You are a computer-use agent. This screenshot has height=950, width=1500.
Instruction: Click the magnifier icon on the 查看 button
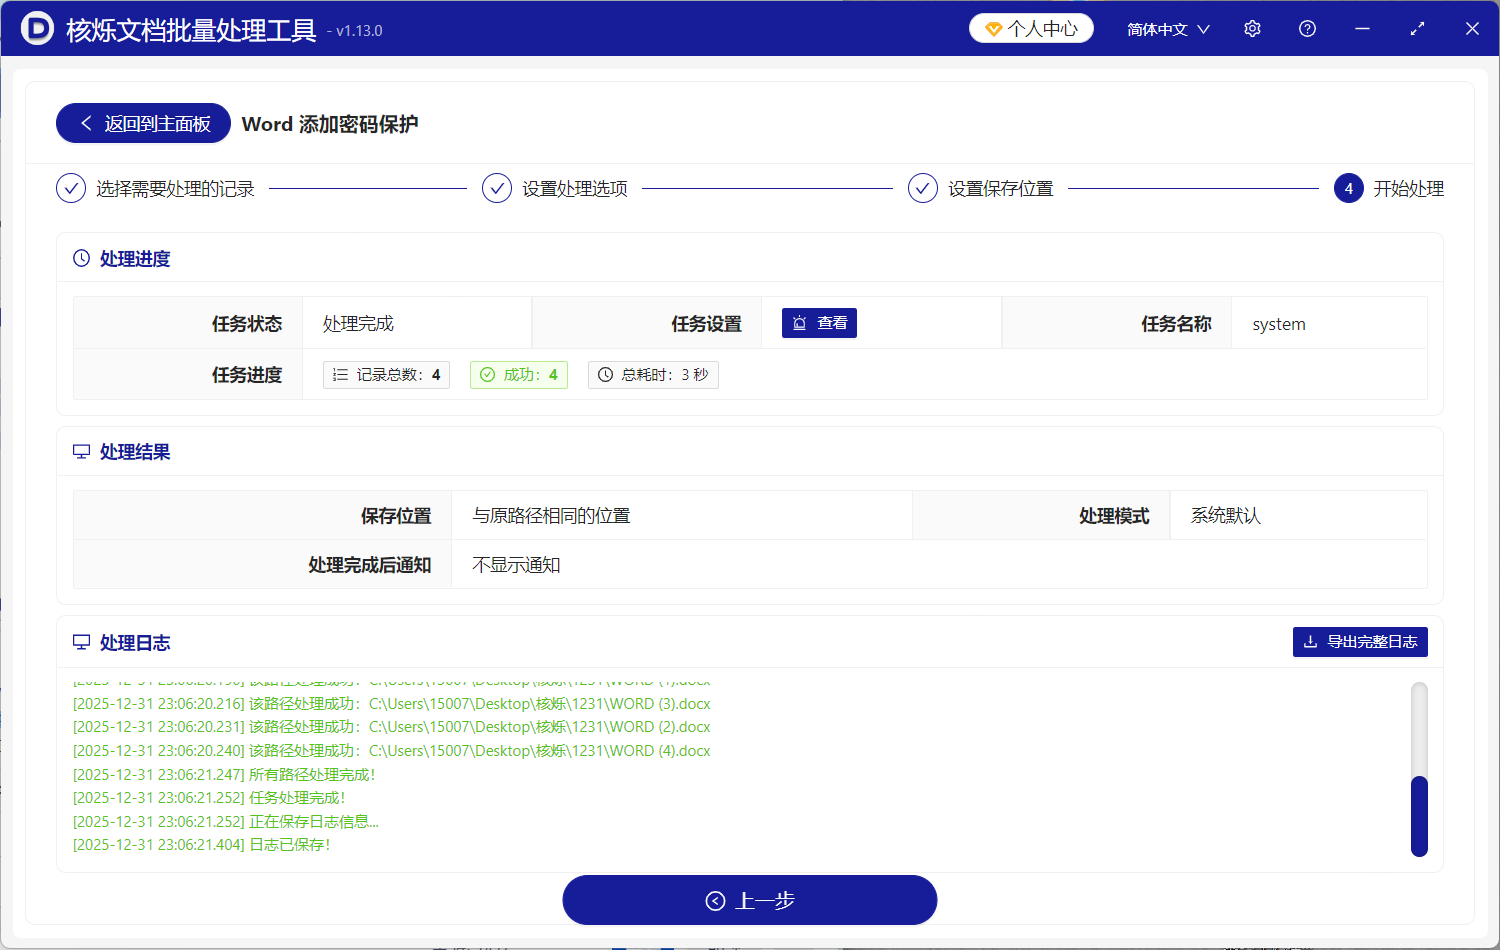pyautogui.click(x=797, y=322)
